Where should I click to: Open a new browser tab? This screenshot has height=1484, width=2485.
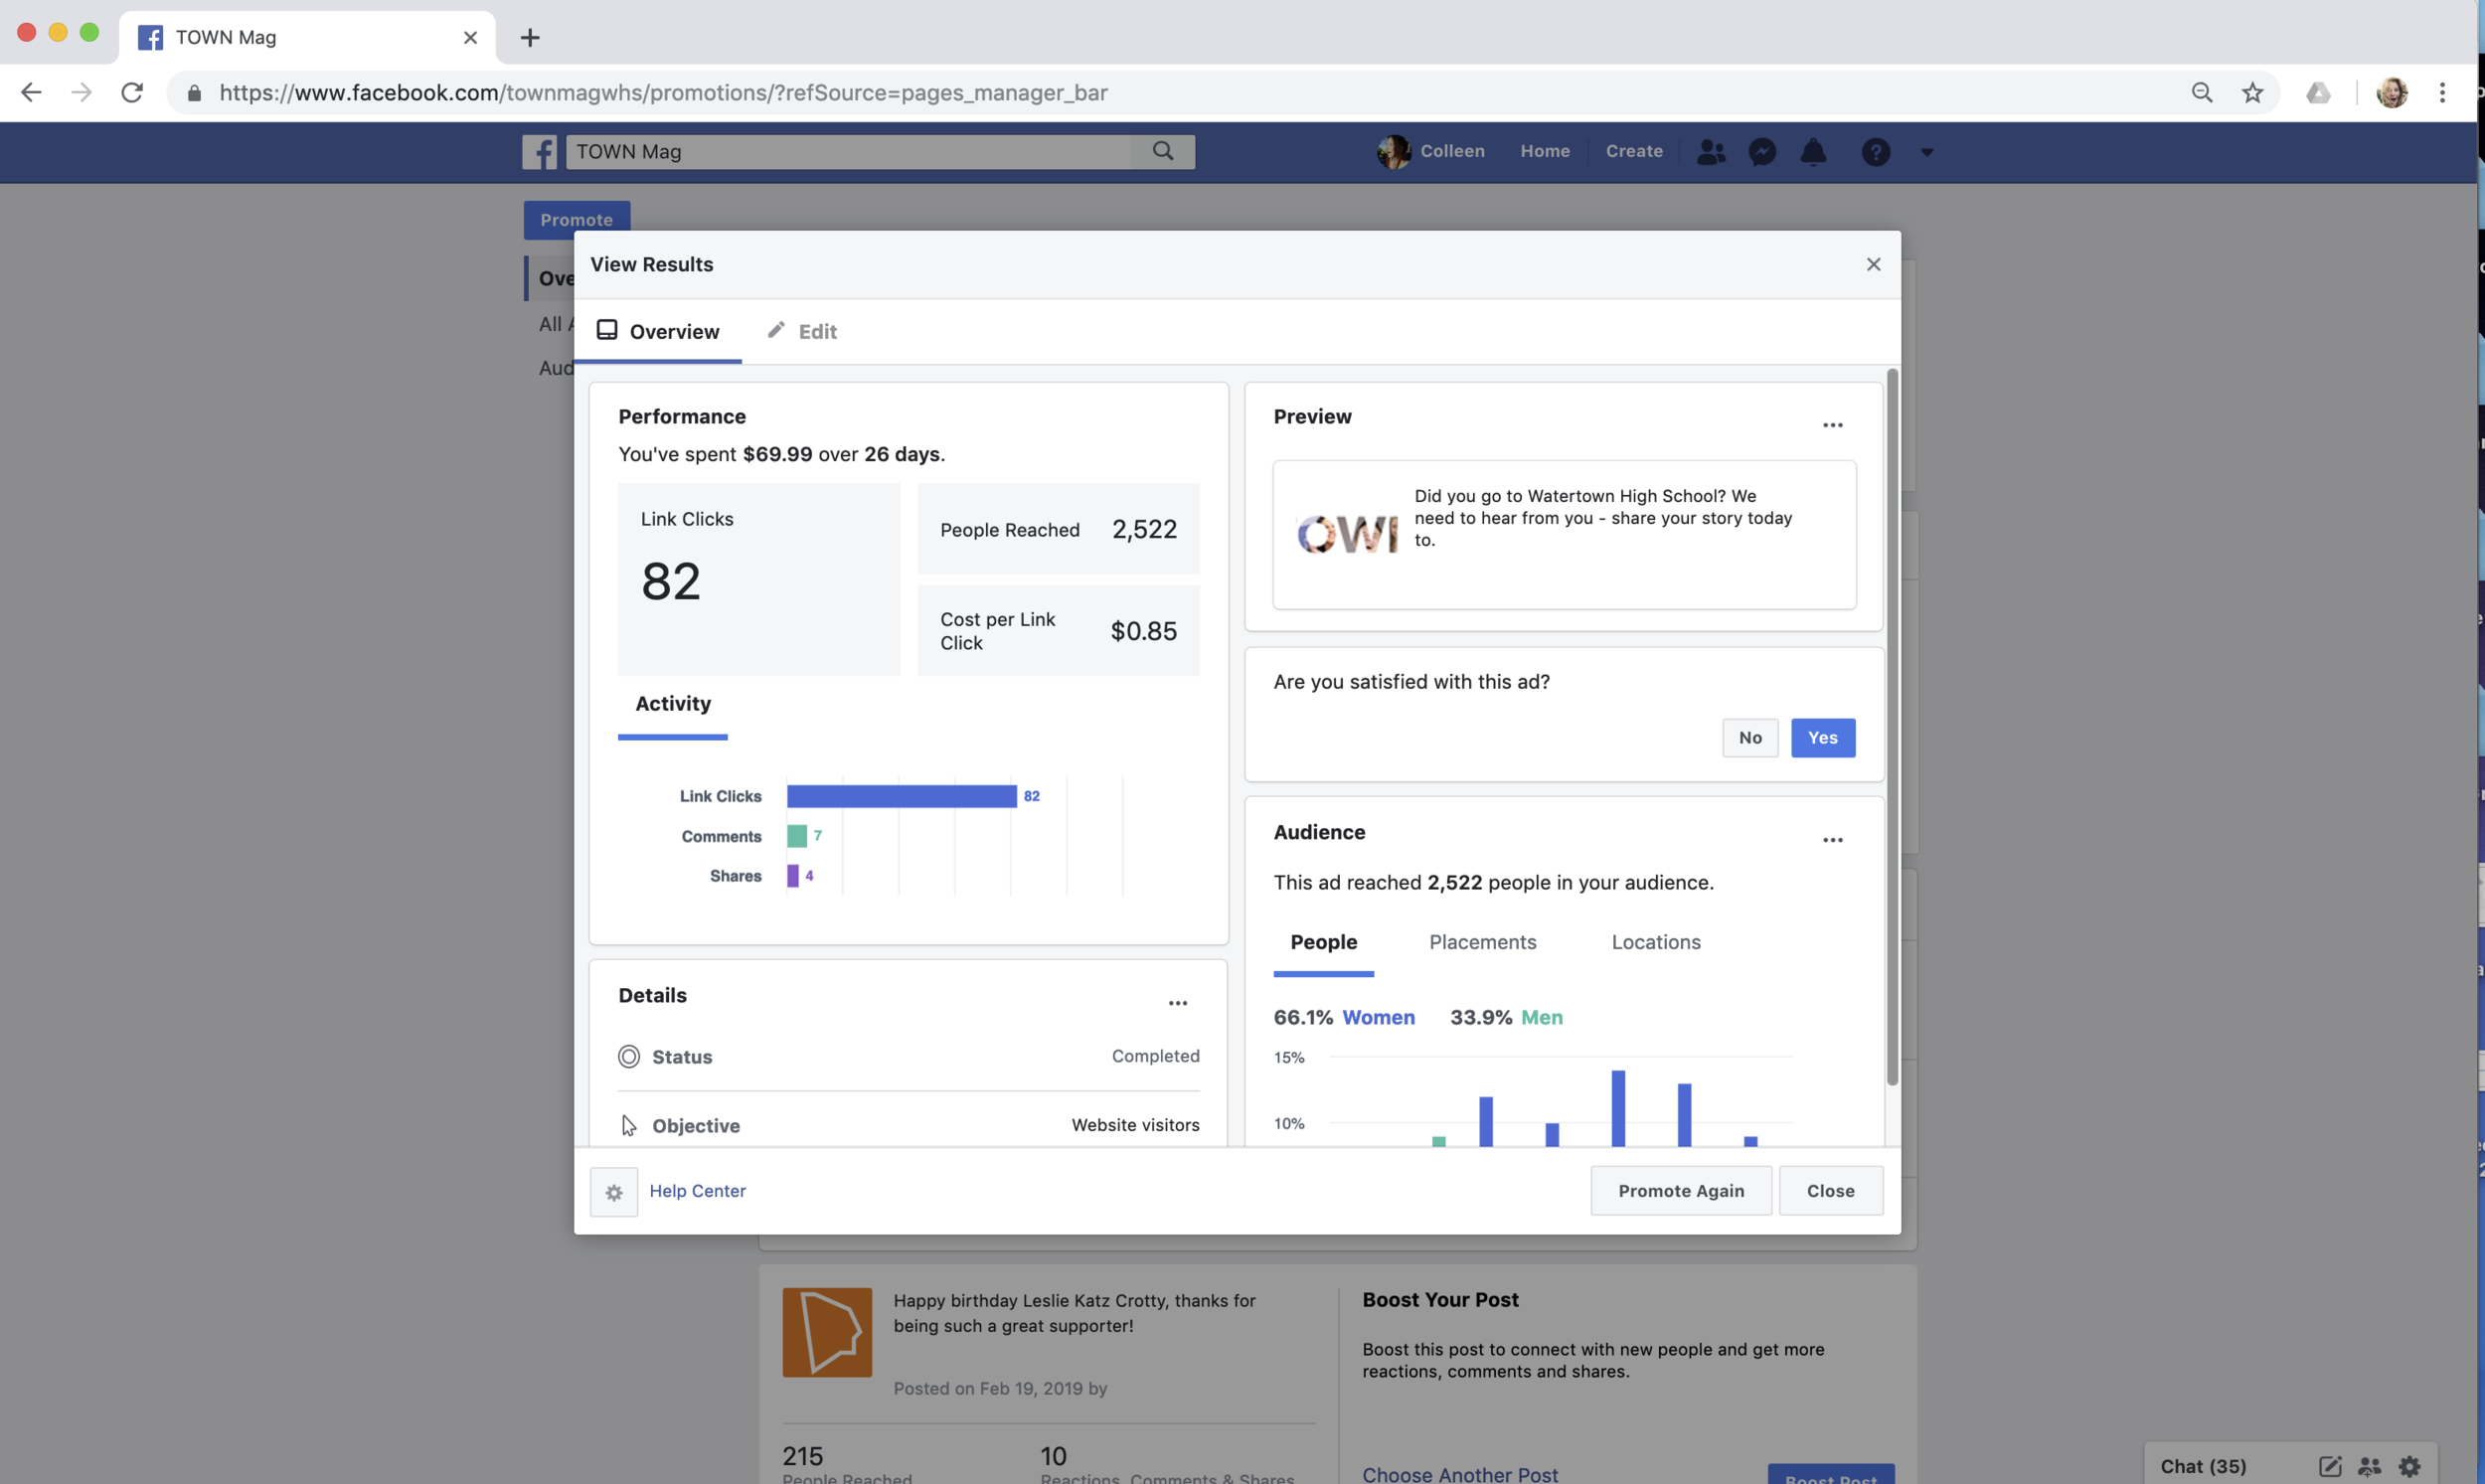pos(530,38)
